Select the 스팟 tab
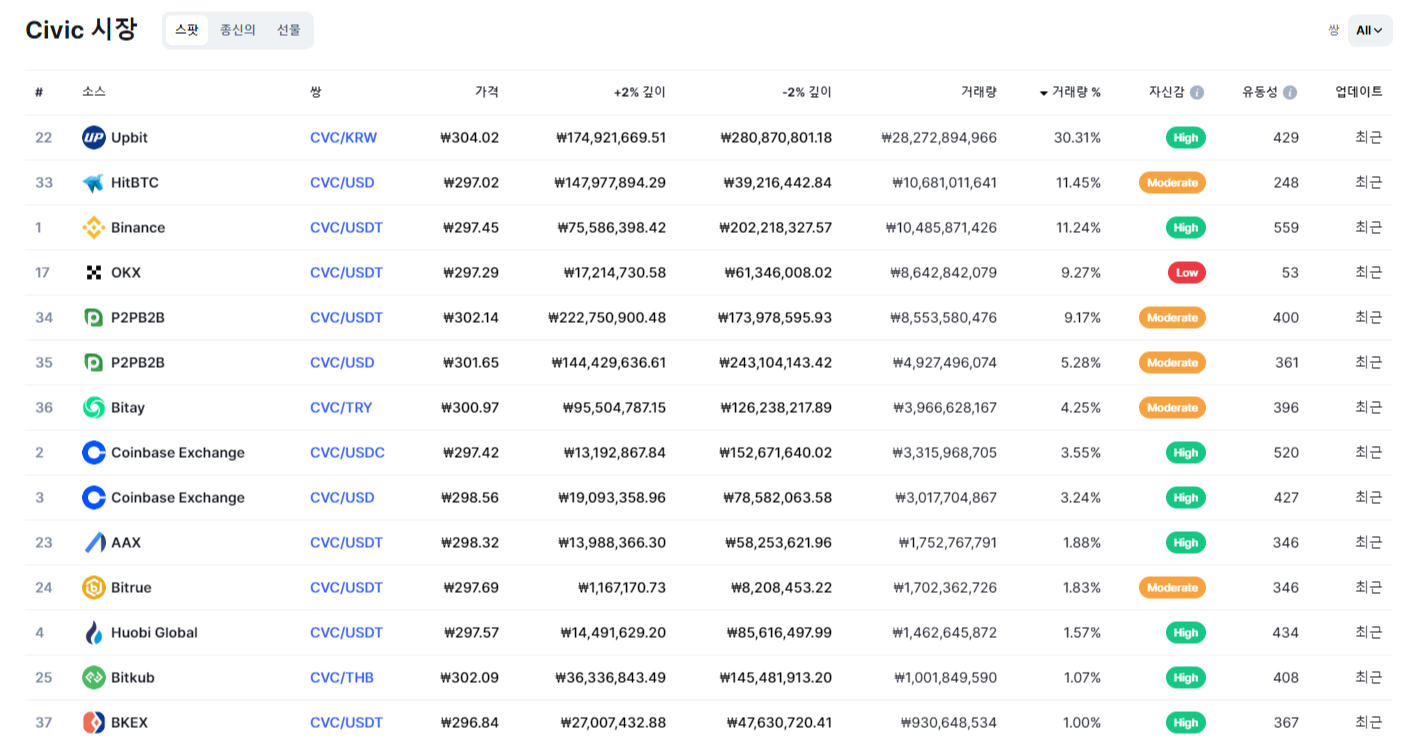This screenshot has height=742, width=1413. point(187,30)
